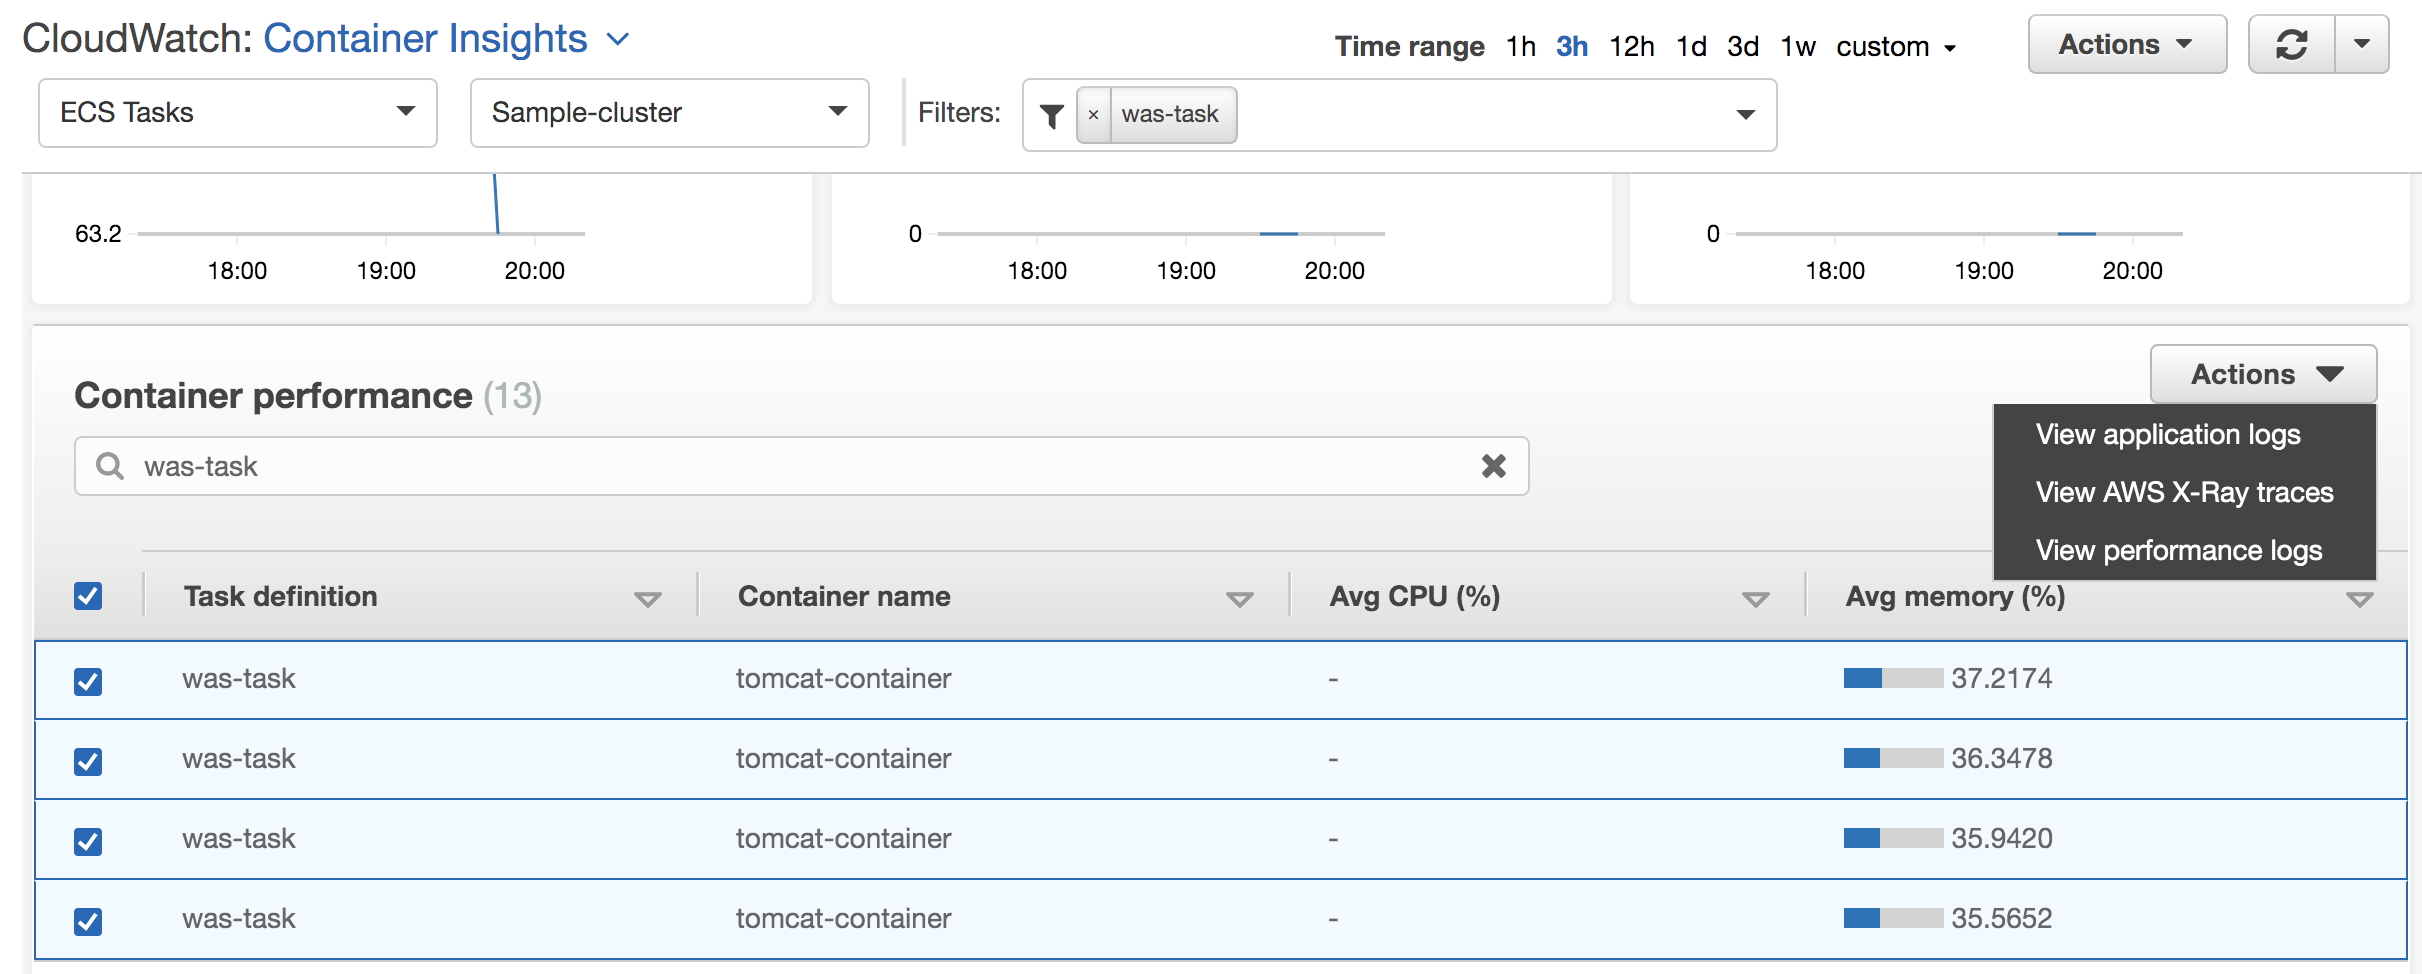
Task: Sort by Container name column arrow
Action: 1239,600
